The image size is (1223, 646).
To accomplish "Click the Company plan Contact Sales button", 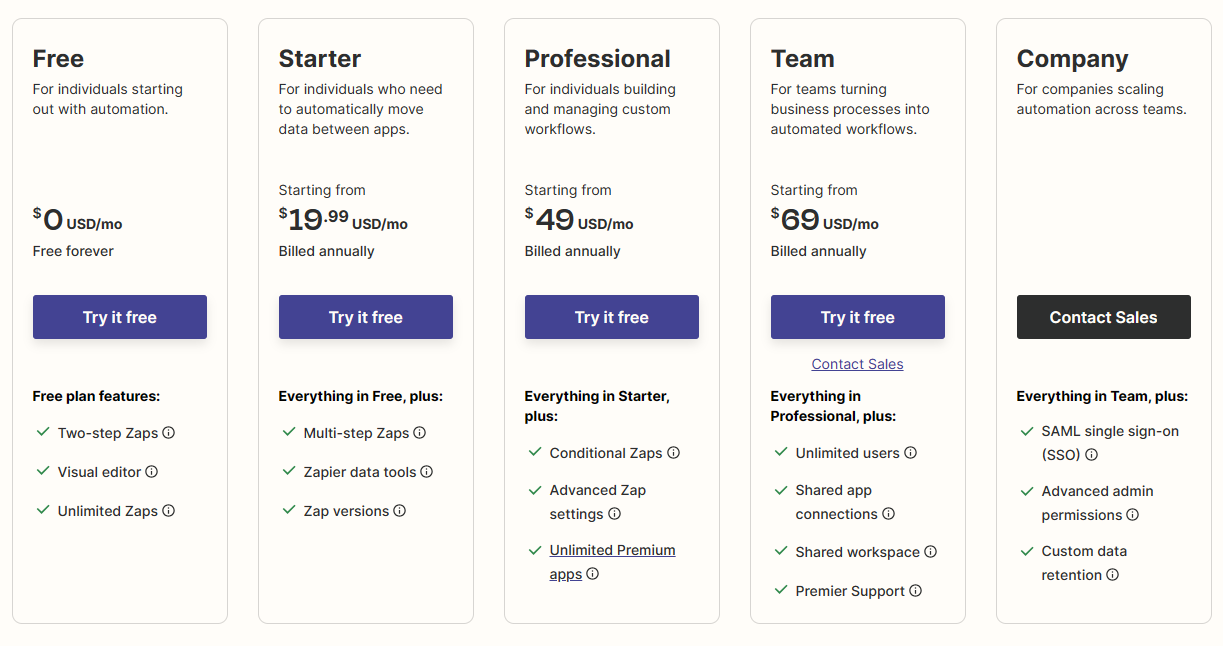I will 1104,317.
